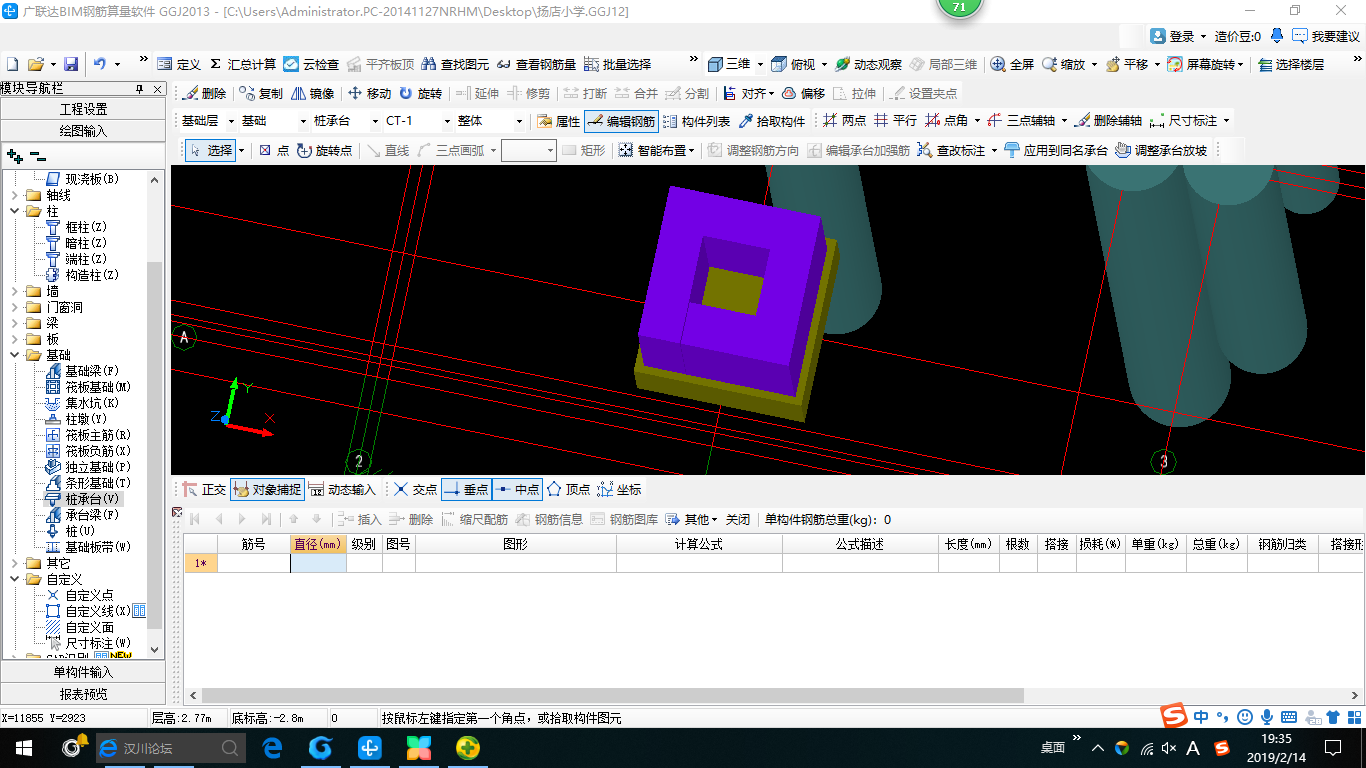This screenshot has width=1366, height=768.
Task: Toggle 中点 midpoint snap
Action: click(x=517, y=489)
